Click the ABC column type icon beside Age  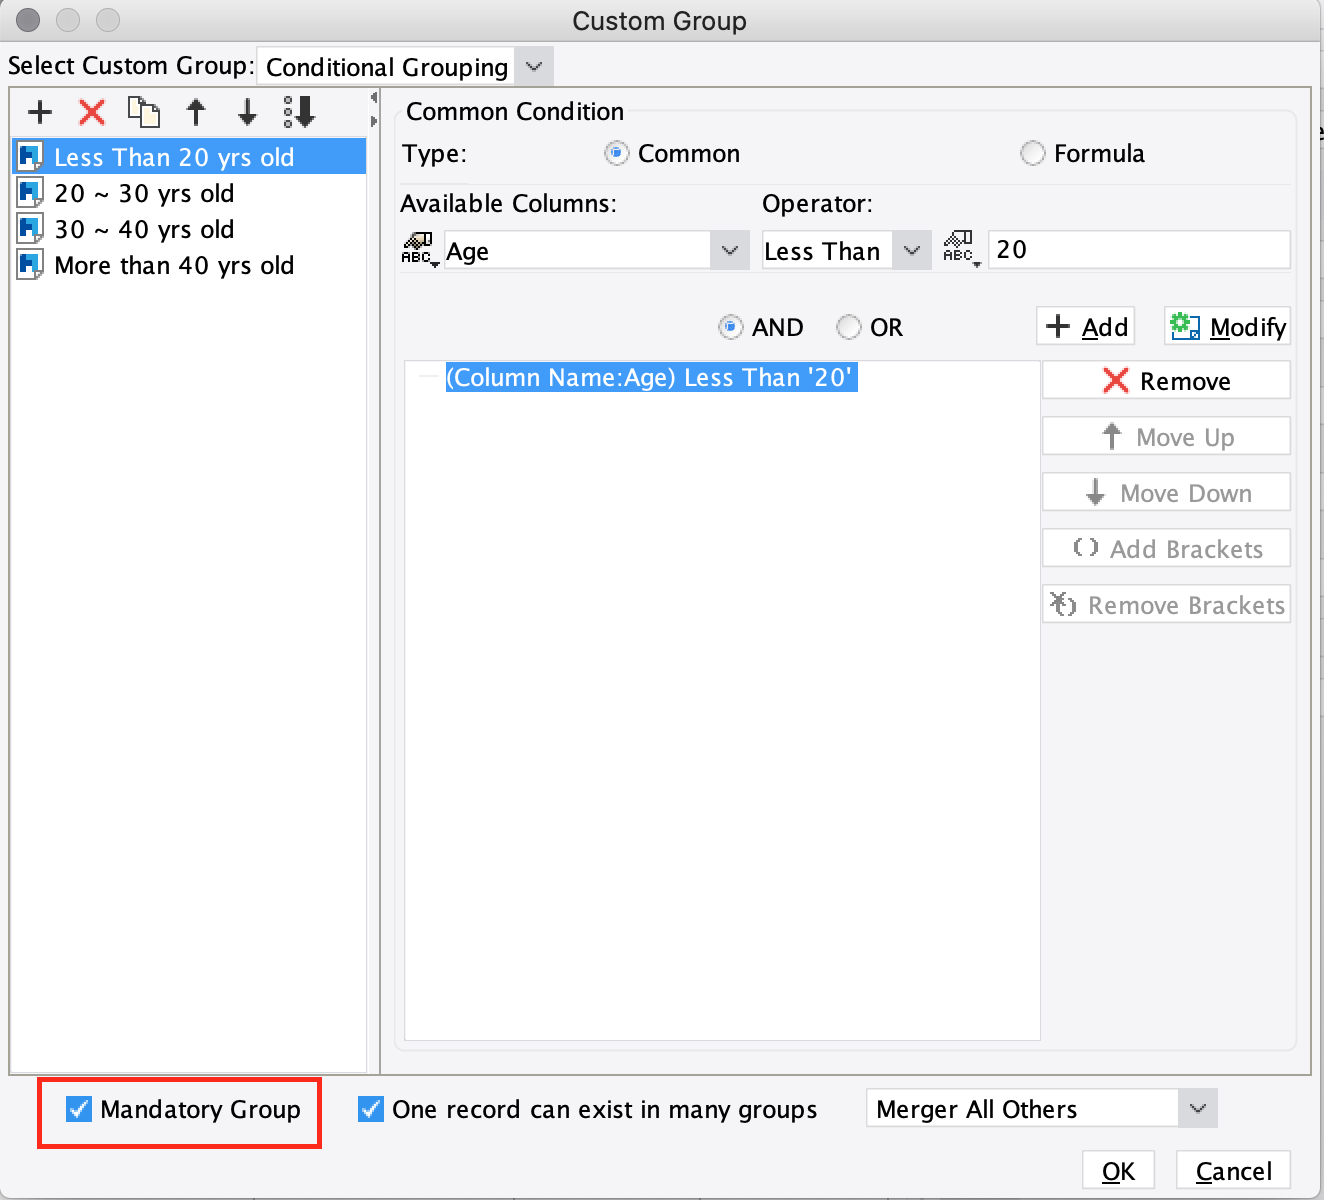coord(420,249)
